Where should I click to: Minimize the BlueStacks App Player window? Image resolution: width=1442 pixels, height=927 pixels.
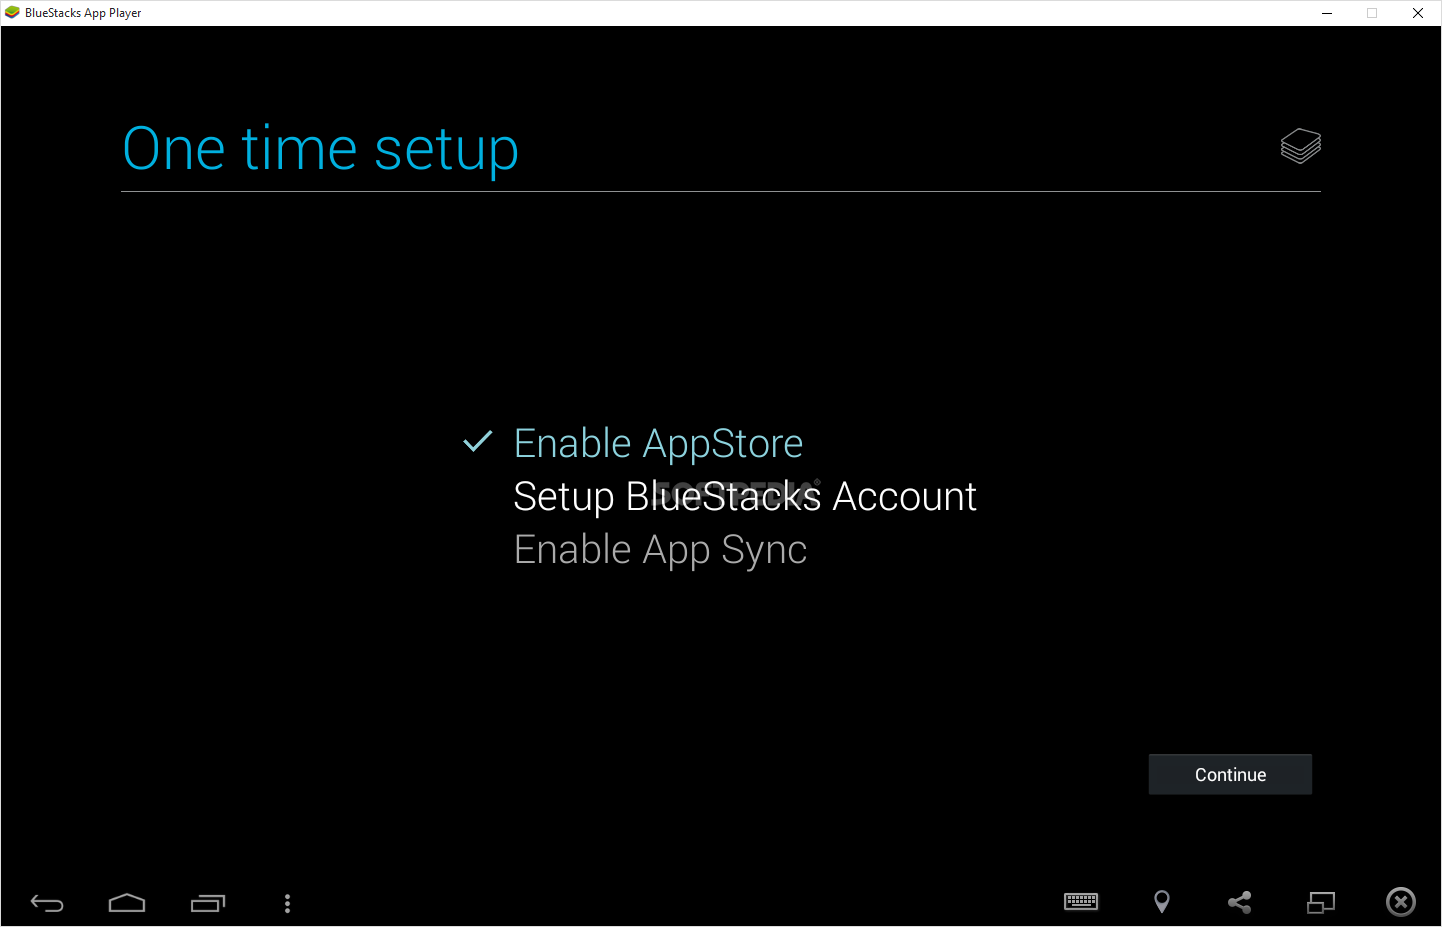(1327, 13)
